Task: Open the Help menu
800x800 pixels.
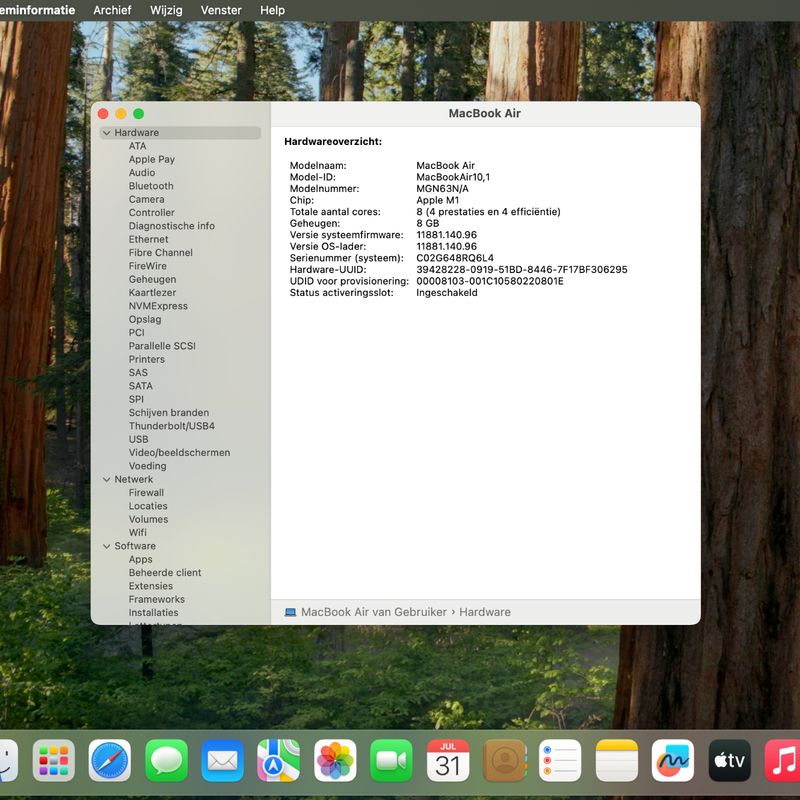Action: pyautogui.click(x=272, y=10)
